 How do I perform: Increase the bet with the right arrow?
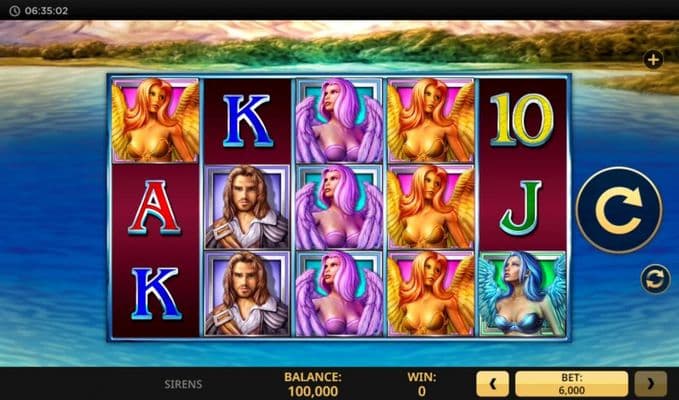point(650,384)
